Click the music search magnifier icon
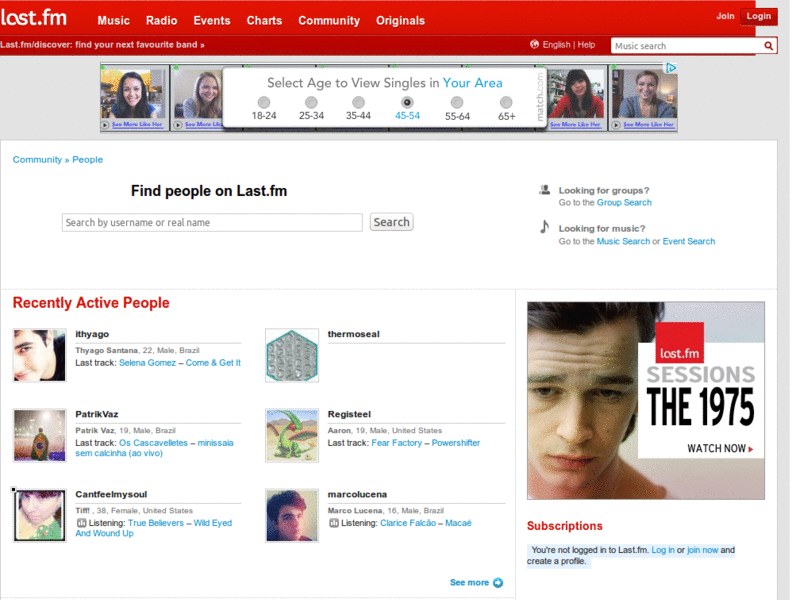 click(768, 46)
